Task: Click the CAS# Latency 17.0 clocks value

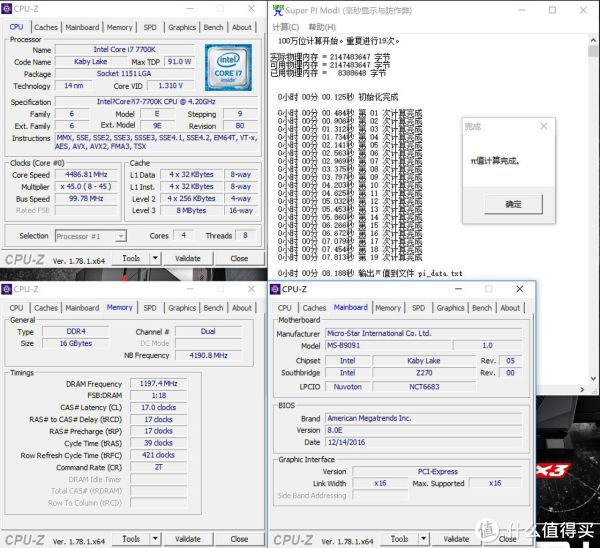Action: pyautogui.click(x=158, y=408)
